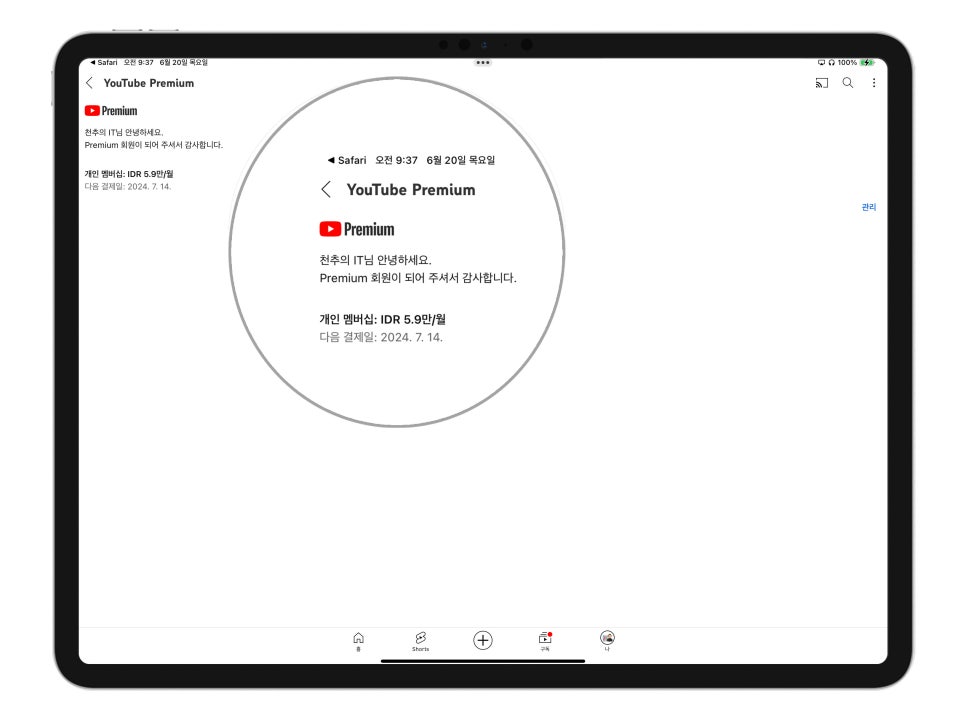
Task: Open the Home tab in bottom bar
Action: coord(359,640)
